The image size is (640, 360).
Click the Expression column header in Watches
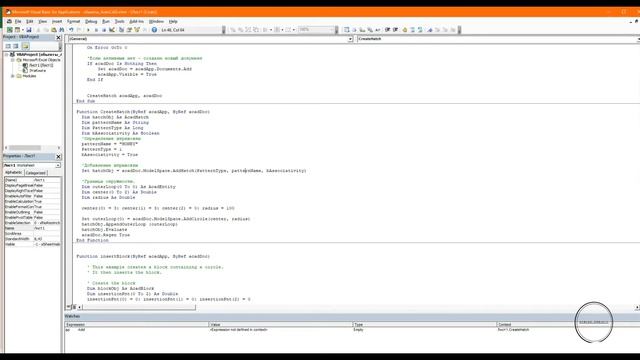point(137,324)
